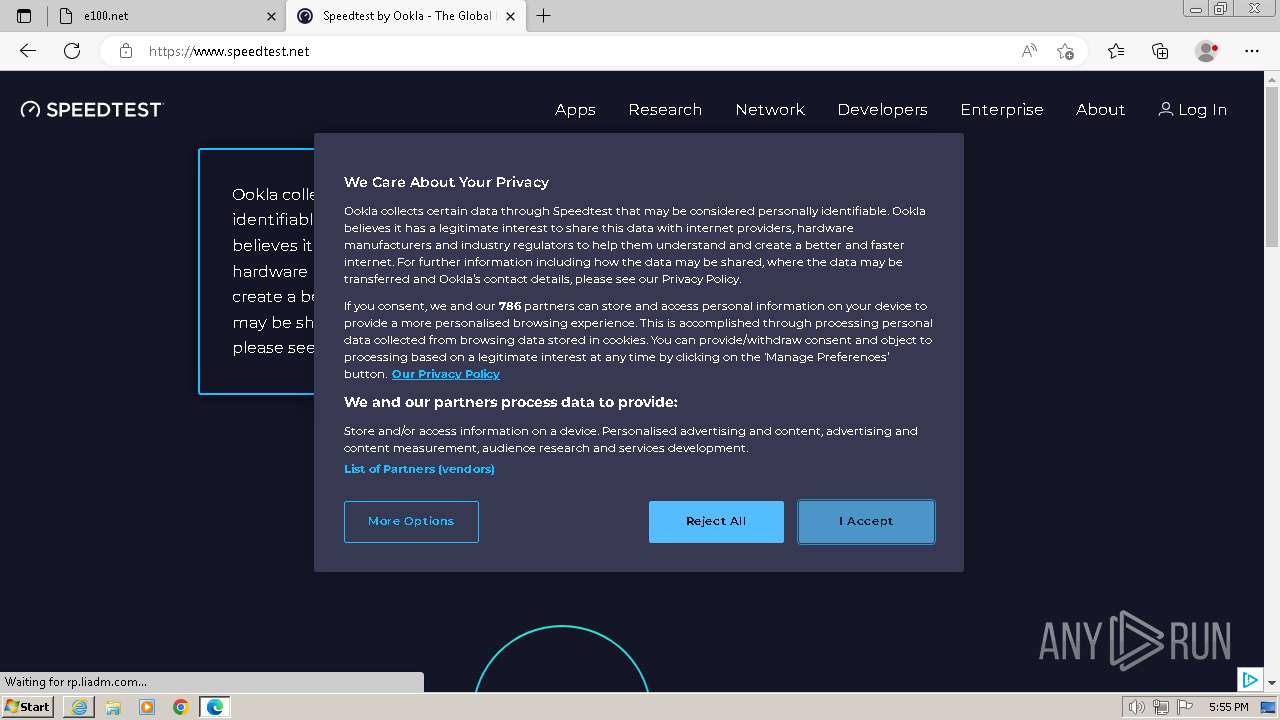This screenshot has width=1280, height=720.
Task: Open the Collections icon
Action: 1160,51
